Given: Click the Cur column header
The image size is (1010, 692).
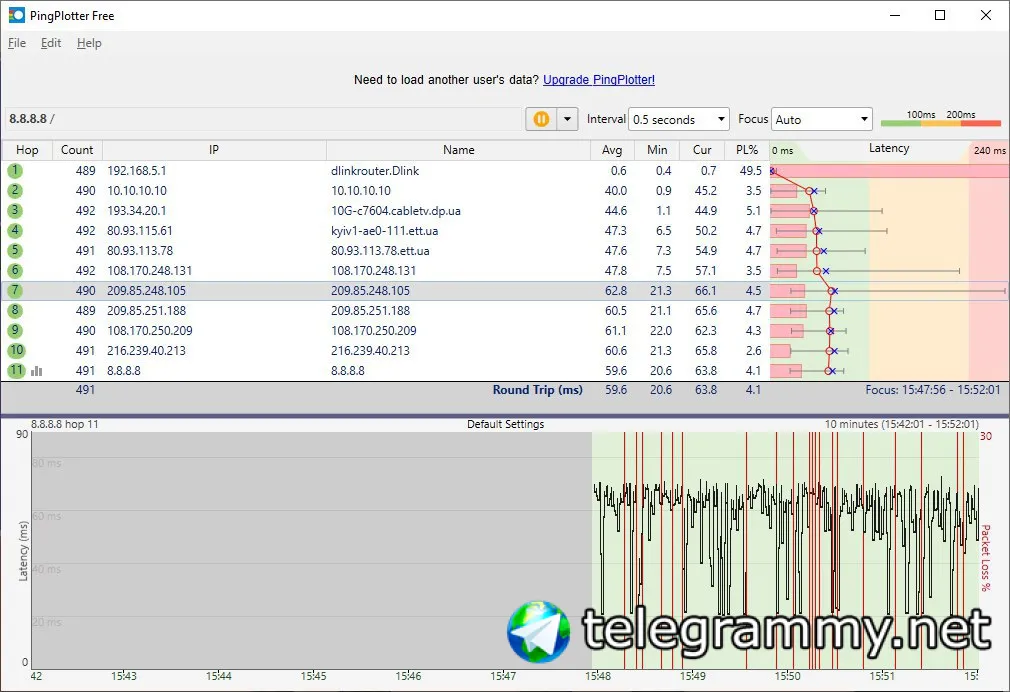Looking at the screenshot, I should [x=702, y=149].
